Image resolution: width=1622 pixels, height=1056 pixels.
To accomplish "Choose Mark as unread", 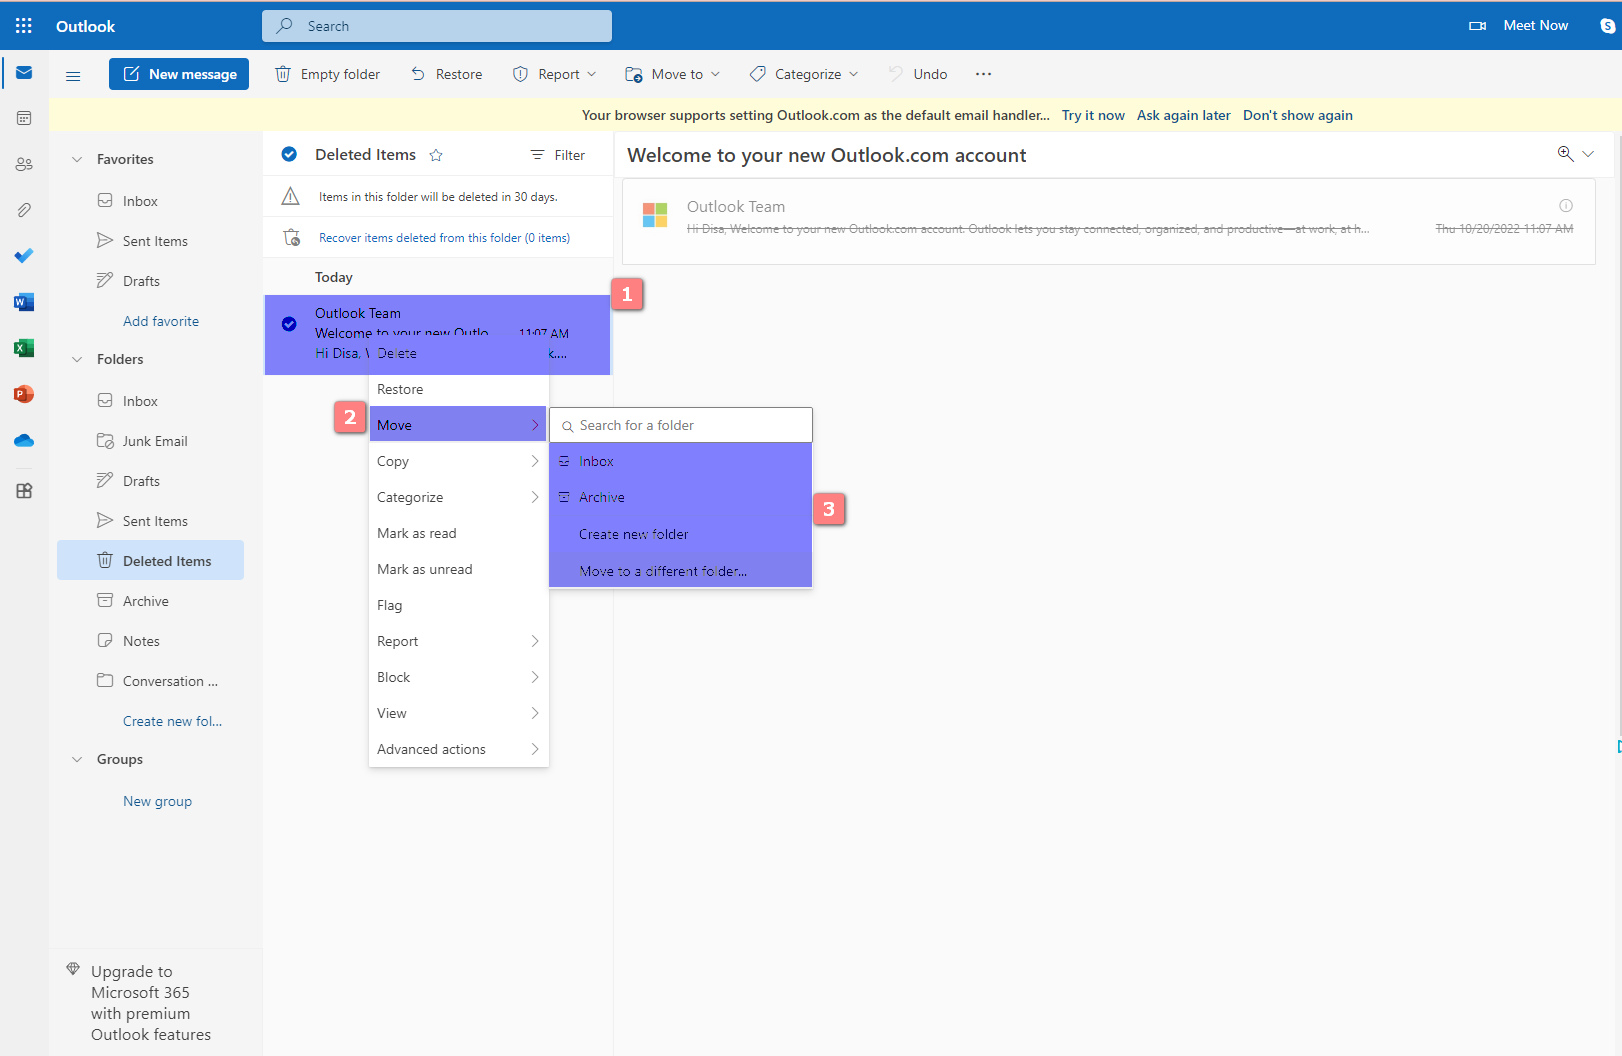I will 459,569.
